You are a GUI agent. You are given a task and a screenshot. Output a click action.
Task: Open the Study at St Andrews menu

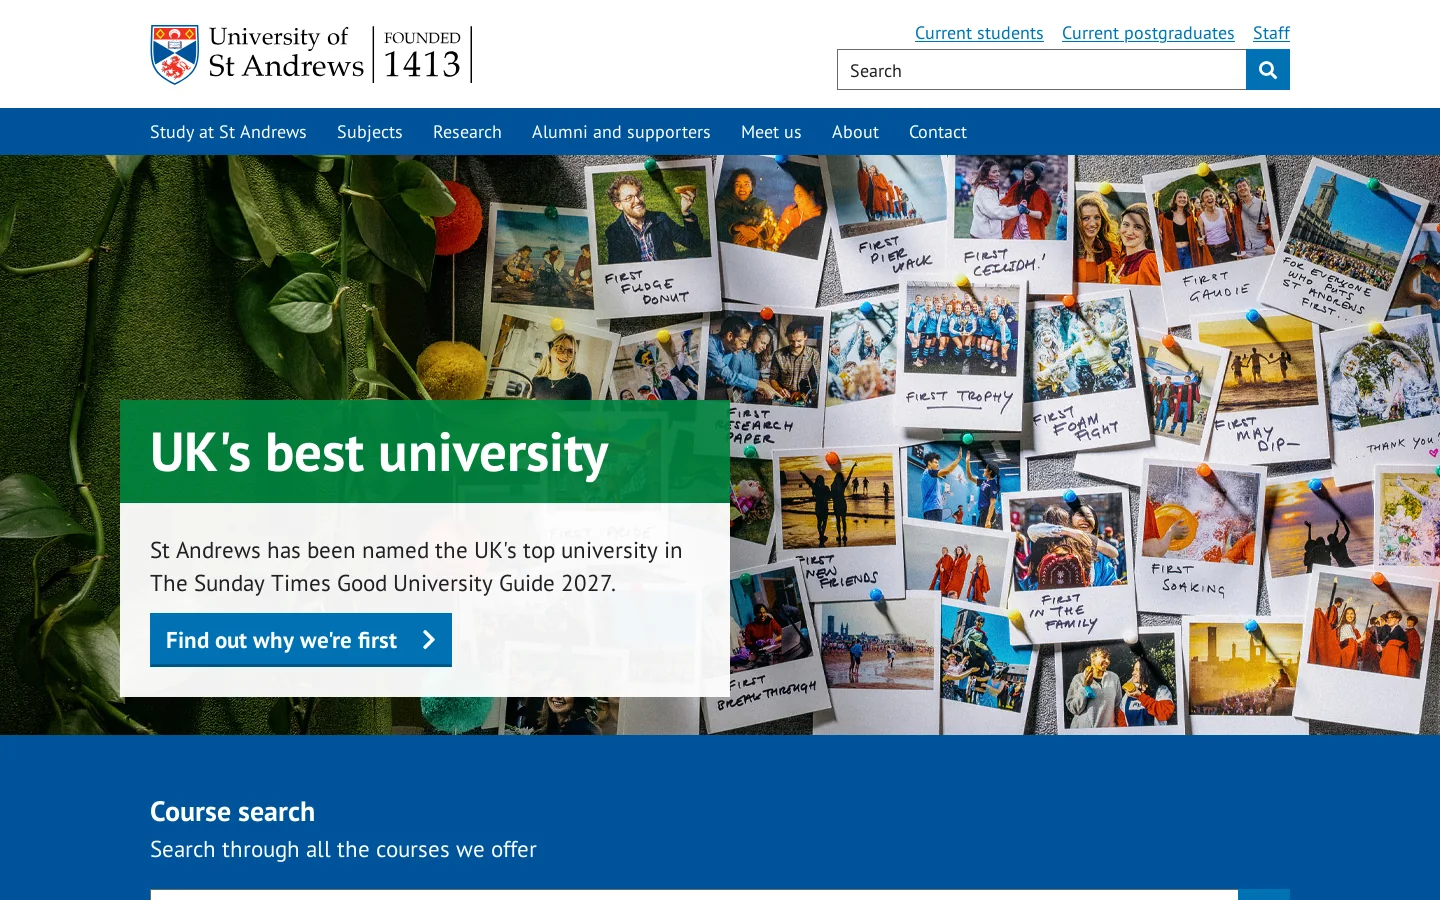tap(228, 132)
